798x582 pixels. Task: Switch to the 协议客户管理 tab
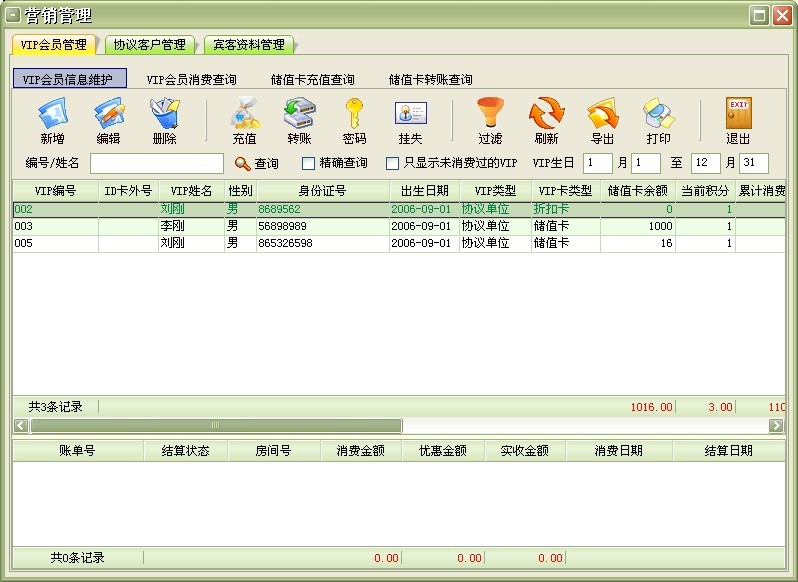(x=149, y=45)
